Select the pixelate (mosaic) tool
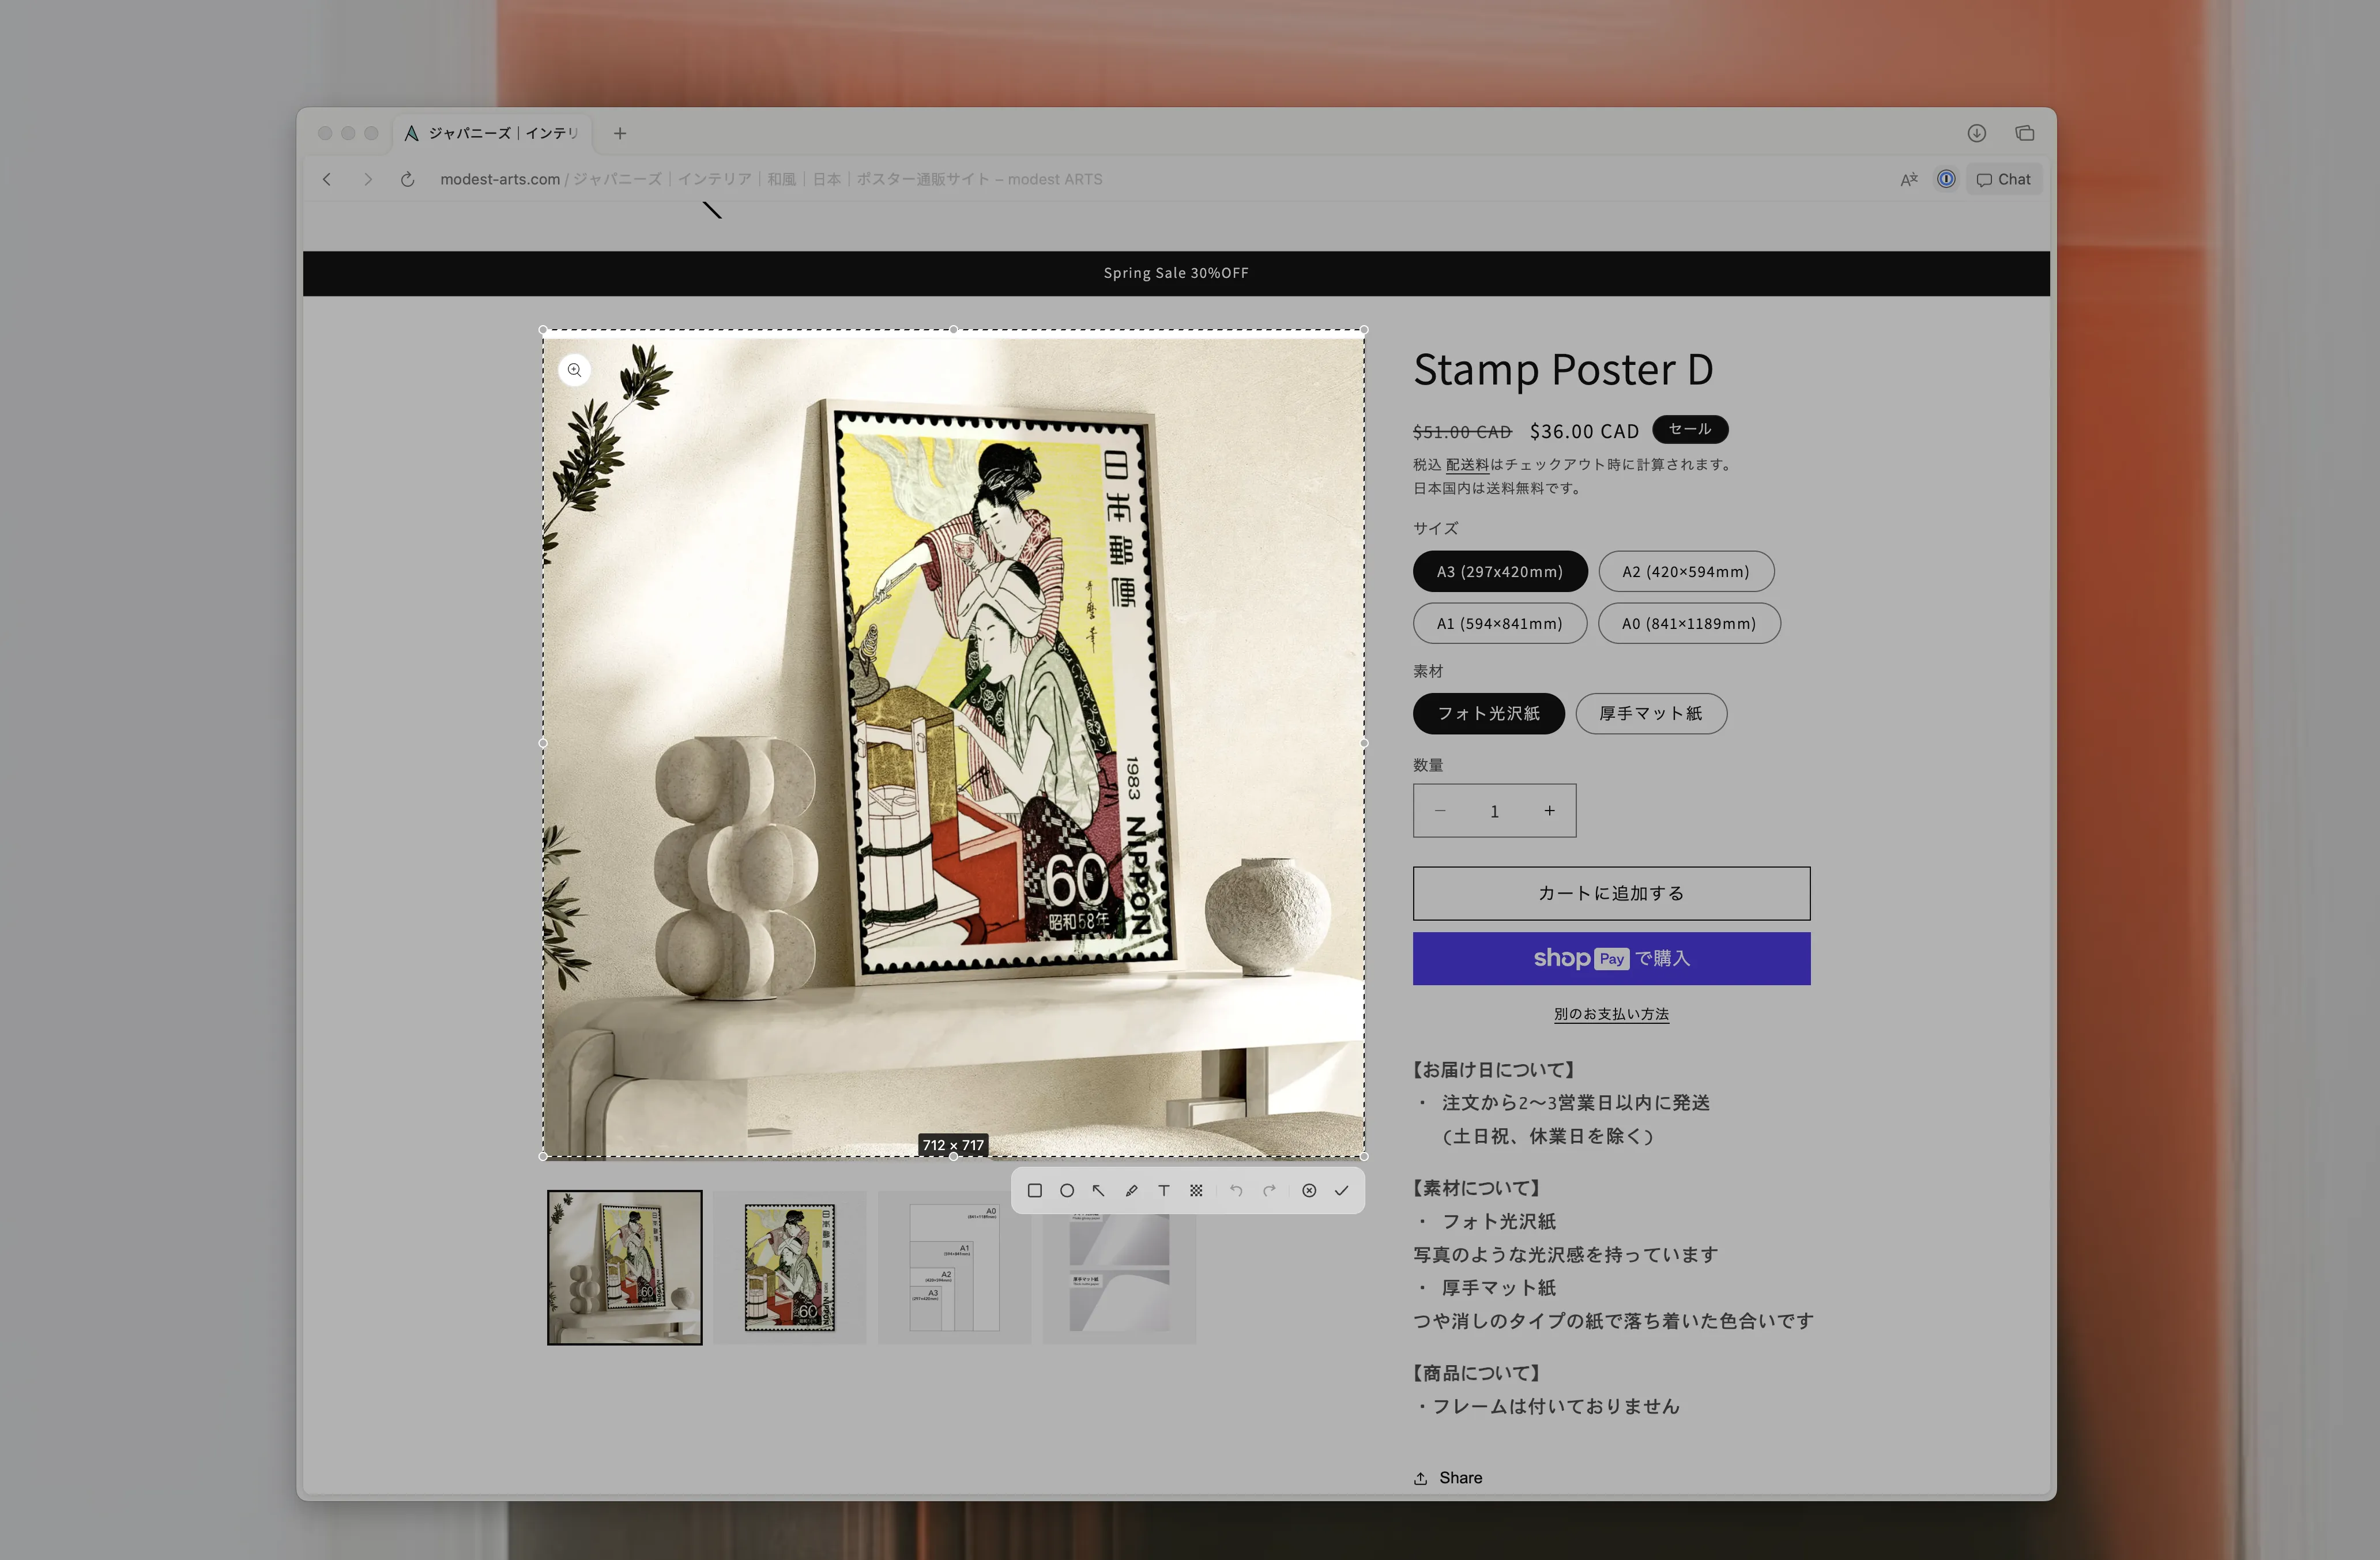 click(x=1197, y=1190)
